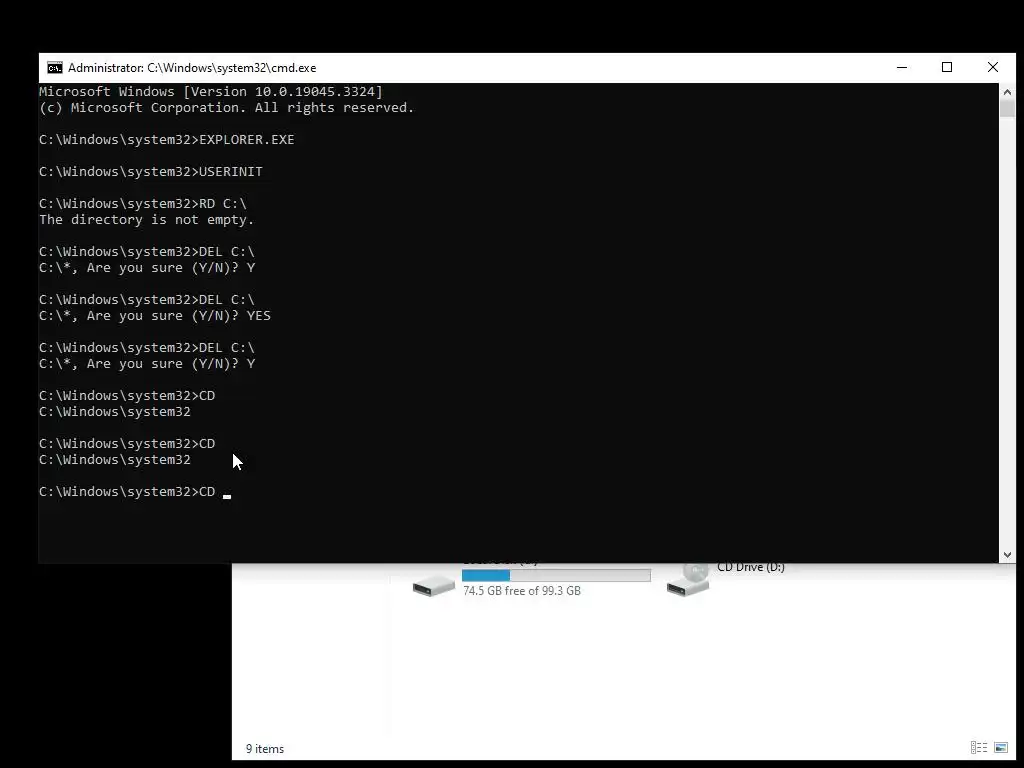Image resolution: width=1024 pixels, height=768 pixels.
Task: Click the cmd.exe icon in the title bar
Action: pos(55,68)
